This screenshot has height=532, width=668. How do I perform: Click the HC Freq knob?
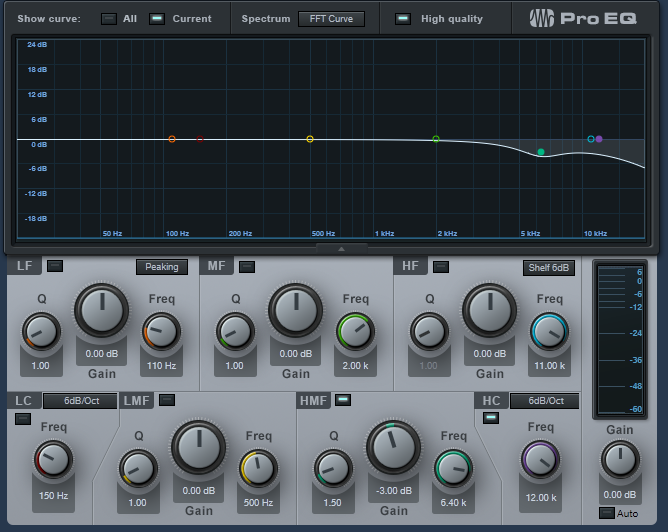[541, 460]
